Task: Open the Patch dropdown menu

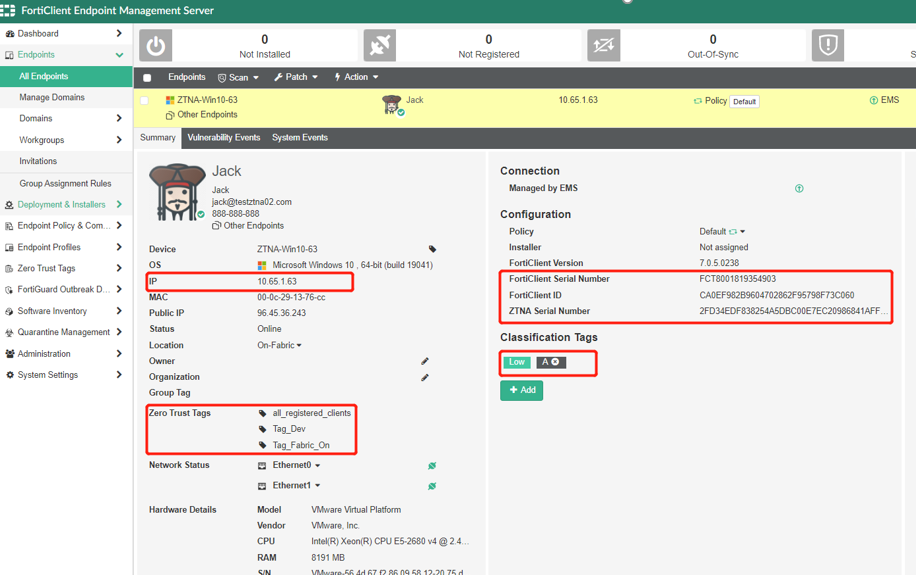Action: pyautogui.click(x=296, y=77)
